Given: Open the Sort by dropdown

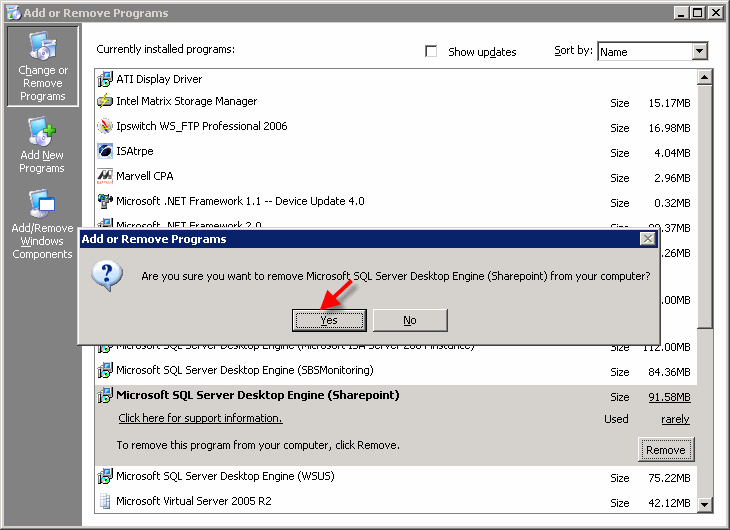Looking at the screenshot, I should tap(699, 51).
